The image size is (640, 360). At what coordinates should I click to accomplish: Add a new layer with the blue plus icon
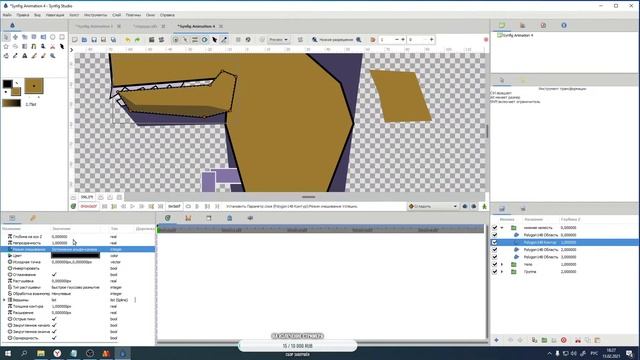[496, 340]
